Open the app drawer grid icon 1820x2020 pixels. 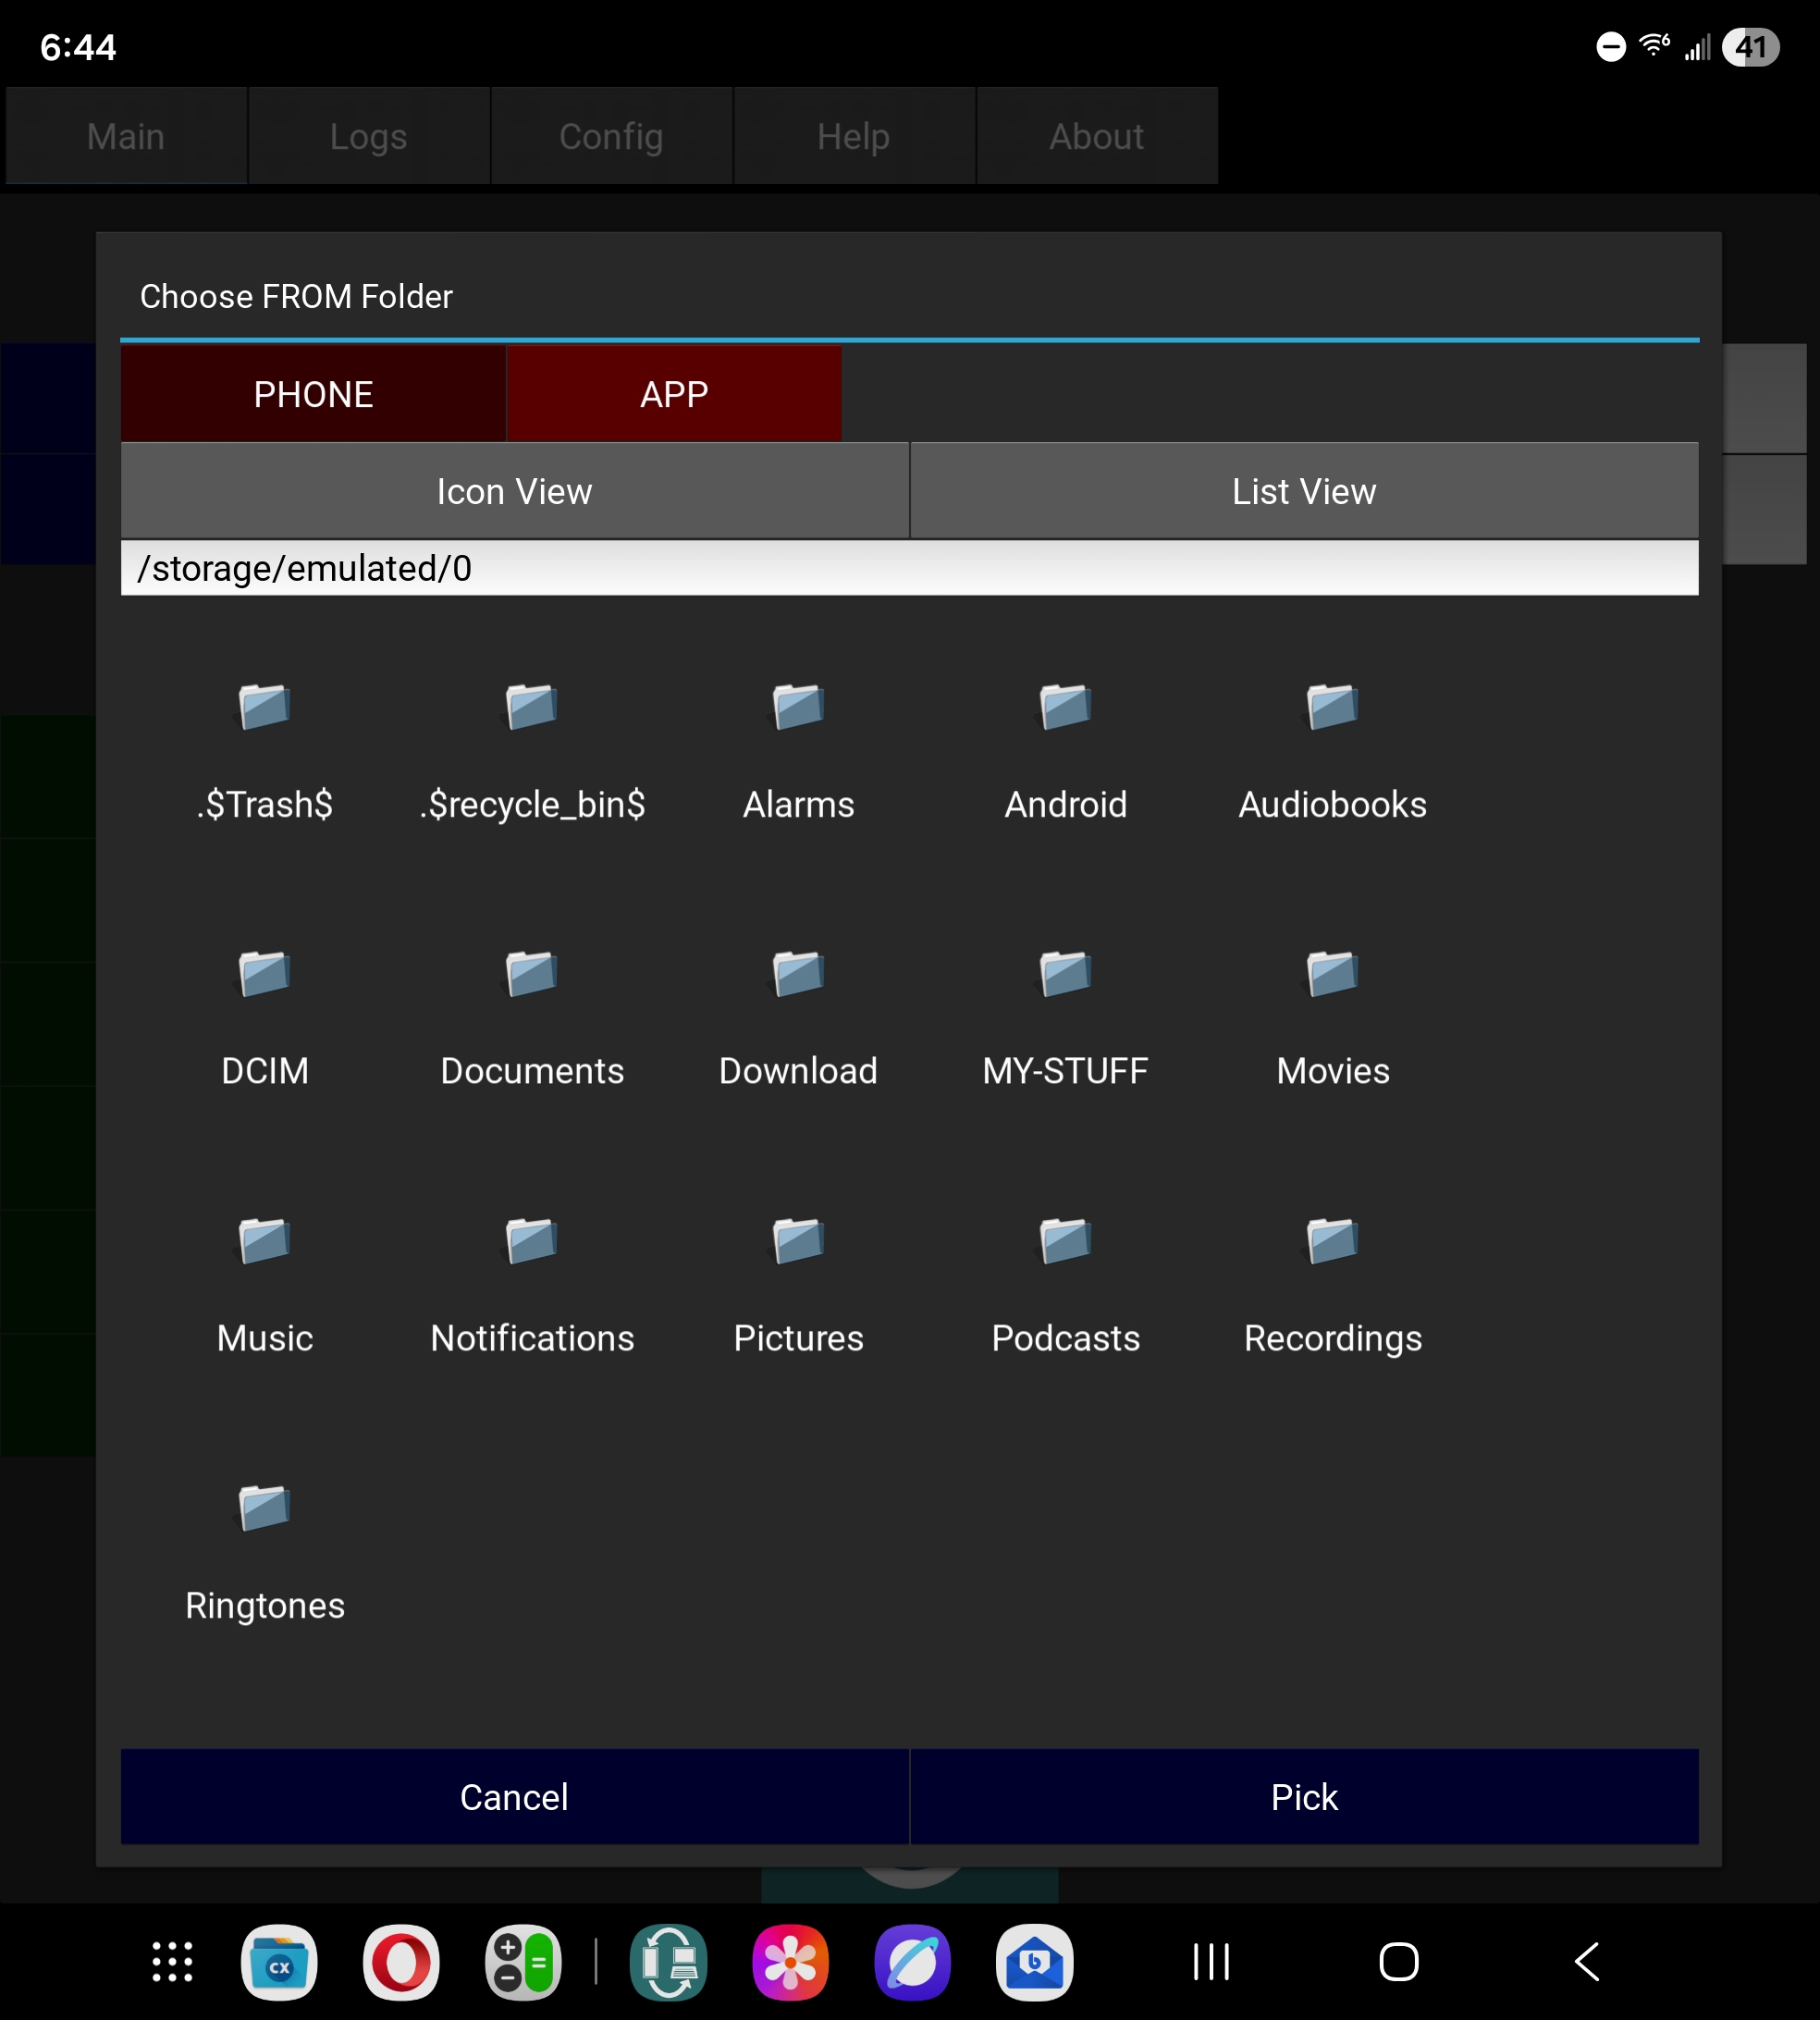(172, 1961)
